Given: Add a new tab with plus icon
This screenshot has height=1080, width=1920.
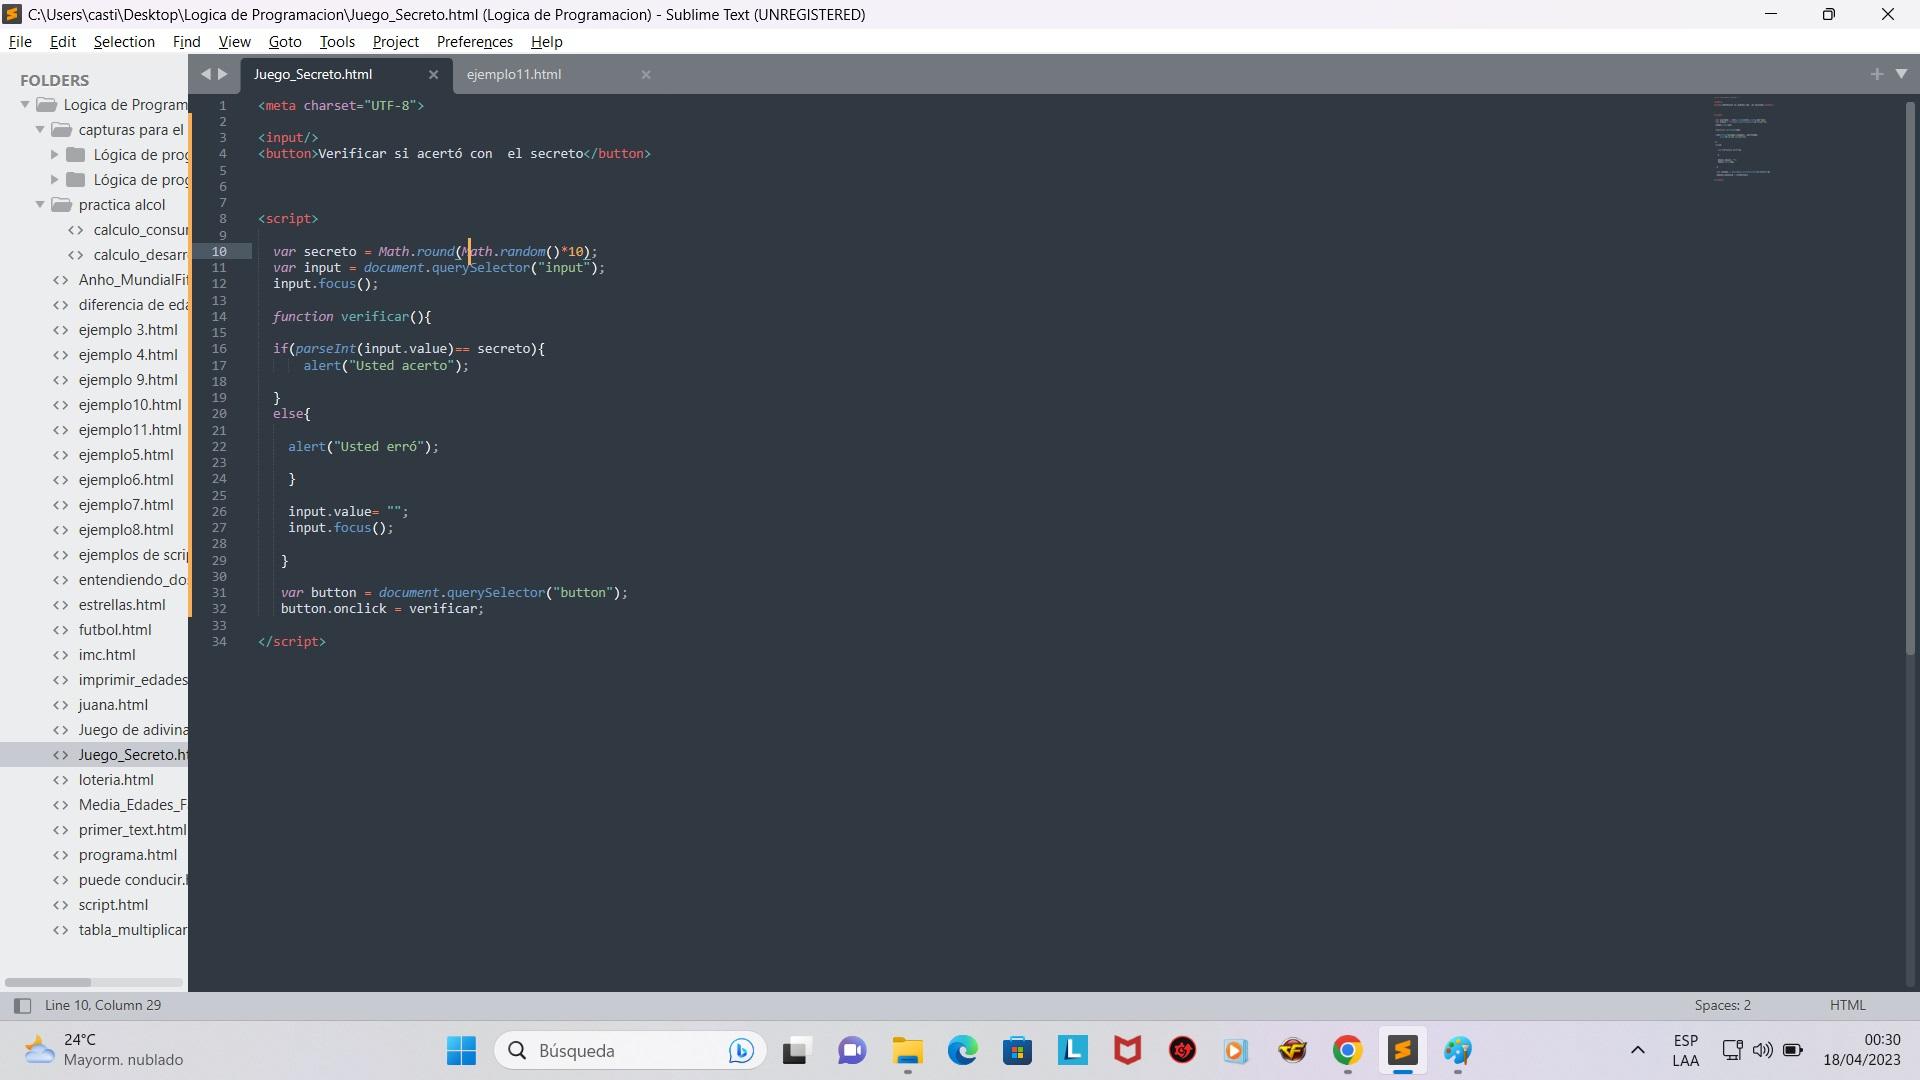Looking at the screenshot, I should (x=1876, y=74).
